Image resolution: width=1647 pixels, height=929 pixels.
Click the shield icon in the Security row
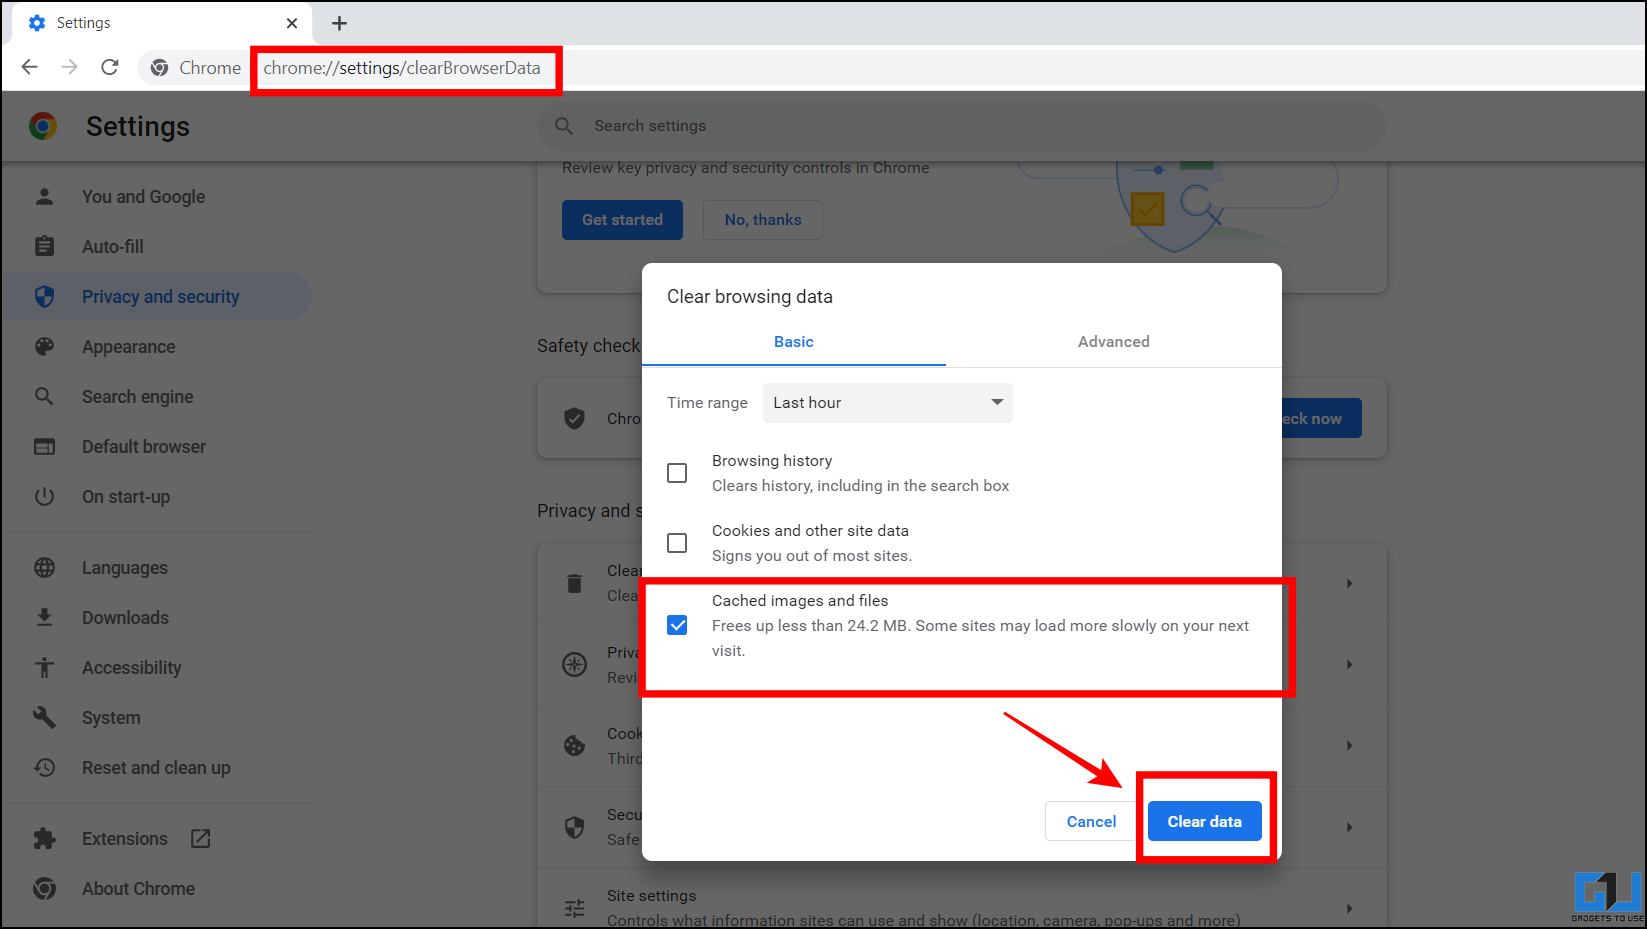(574, 827)
